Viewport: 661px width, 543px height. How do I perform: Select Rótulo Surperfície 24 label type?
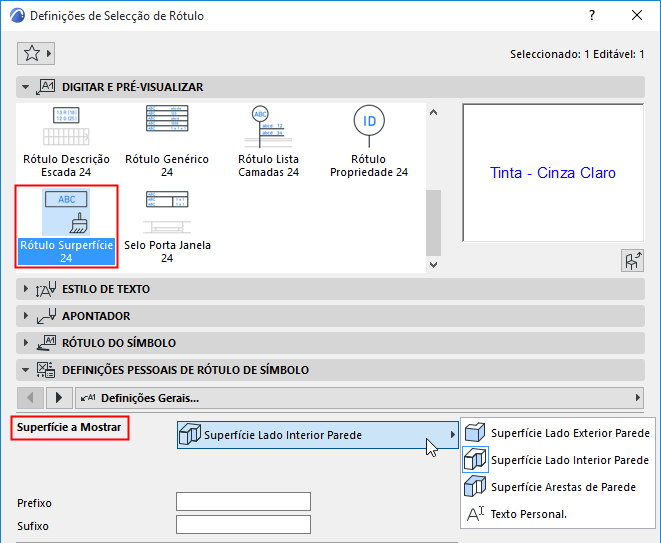[x=67, y=227]
